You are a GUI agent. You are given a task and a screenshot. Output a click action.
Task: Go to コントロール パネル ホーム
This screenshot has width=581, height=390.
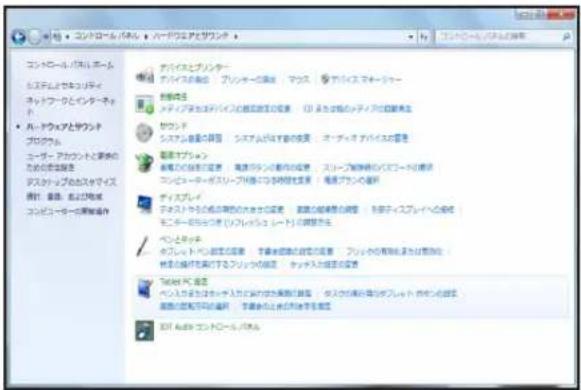(x=70, y=65)
